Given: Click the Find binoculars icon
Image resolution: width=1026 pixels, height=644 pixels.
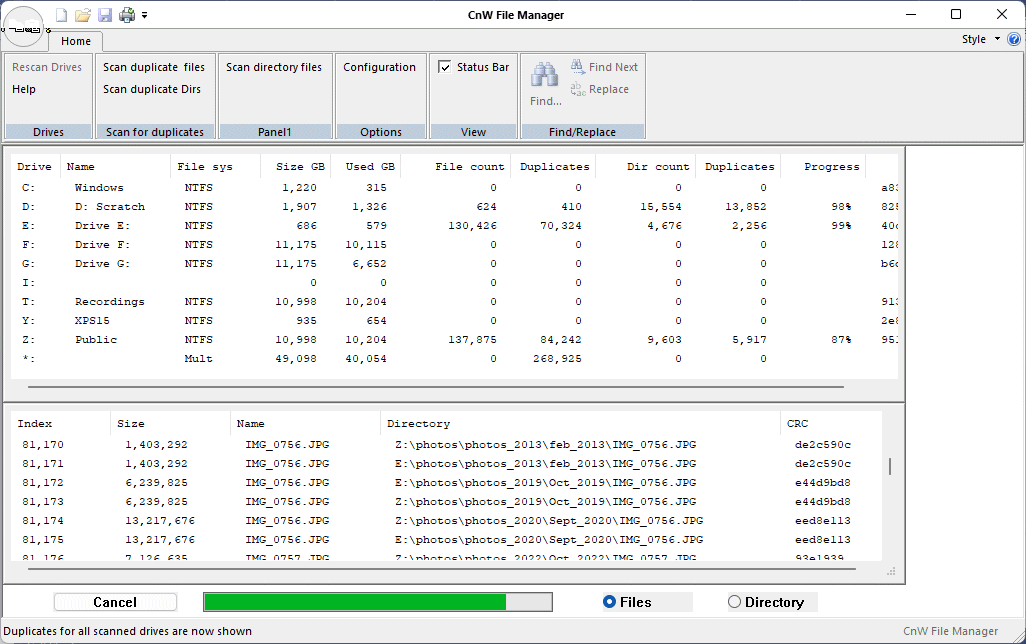Looking at the screenshot, I should (544, 75).
